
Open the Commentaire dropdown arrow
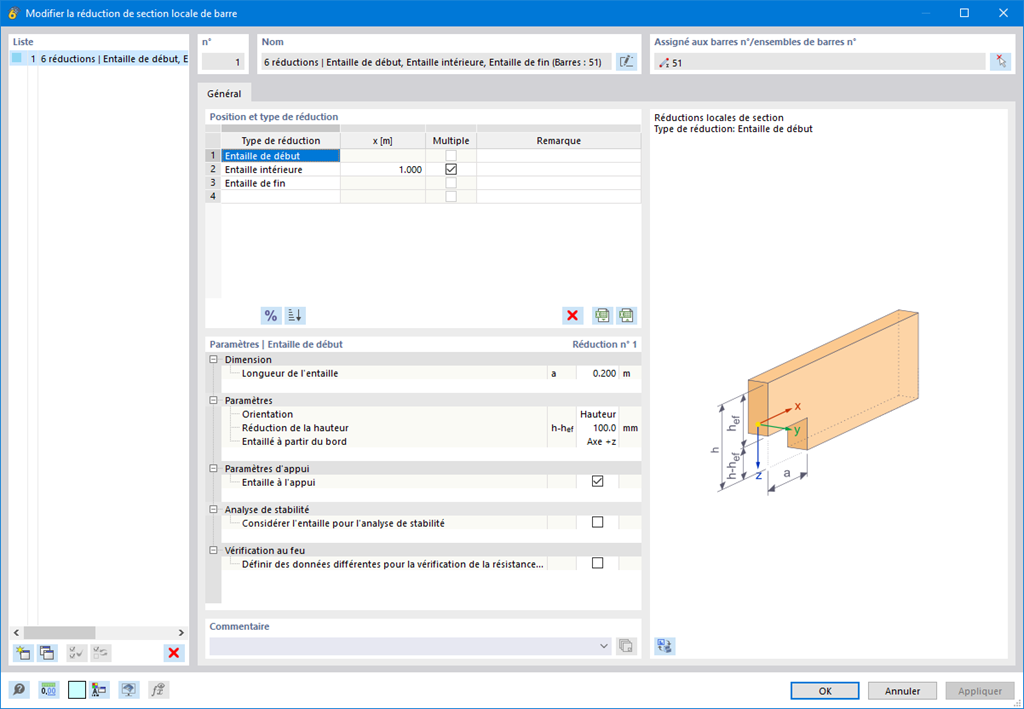click(603, 646)
